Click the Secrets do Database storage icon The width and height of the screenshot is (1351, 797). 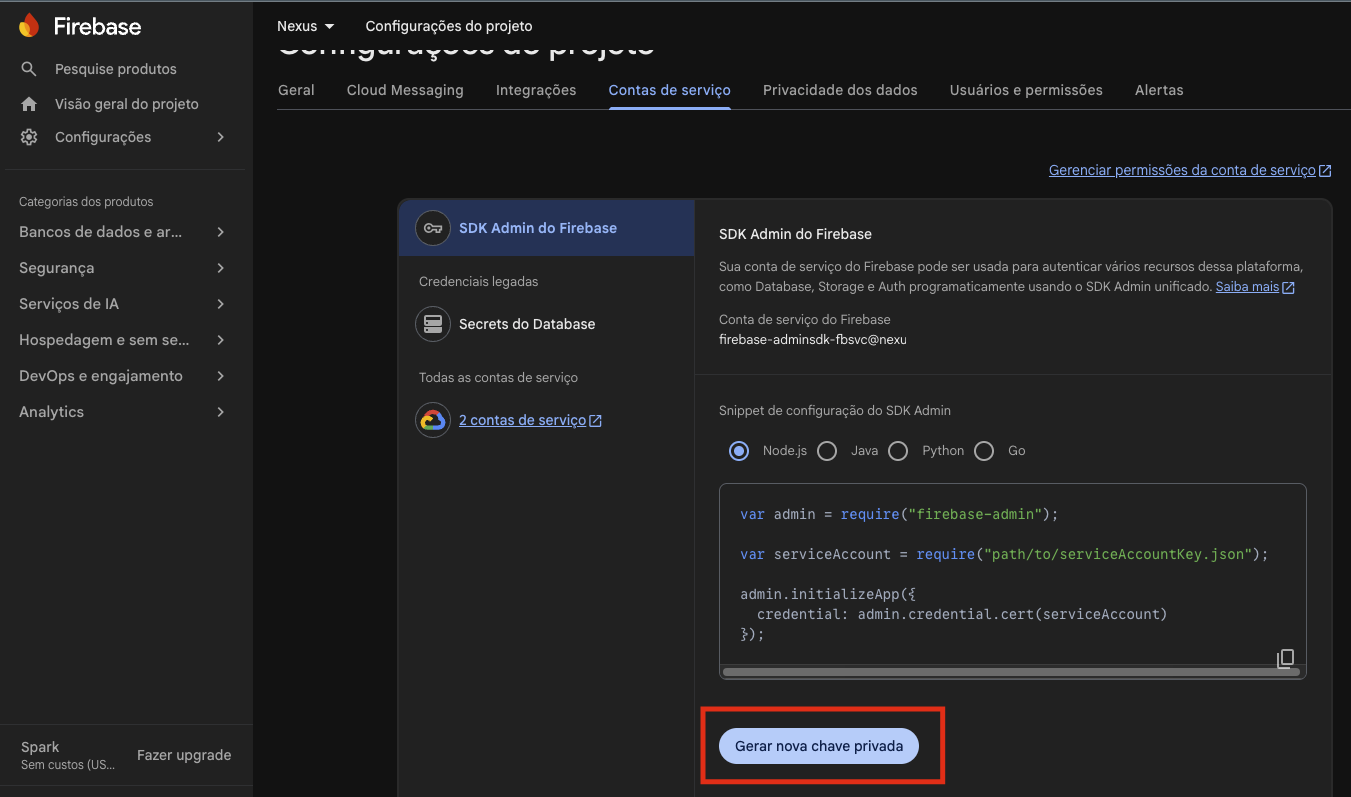click(x=433, y=324)
